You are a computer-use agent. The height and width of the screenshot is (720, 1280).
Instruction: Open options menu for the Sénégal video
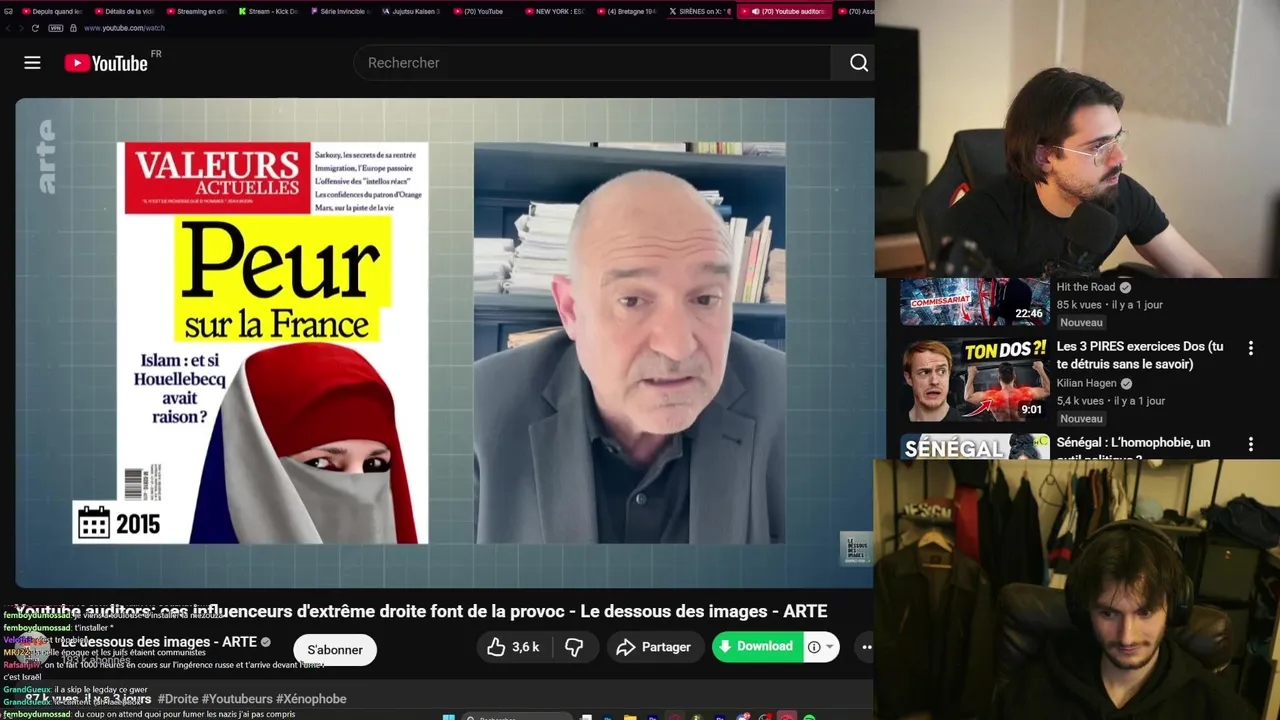pyautogui.click(x=1250, y=444)
